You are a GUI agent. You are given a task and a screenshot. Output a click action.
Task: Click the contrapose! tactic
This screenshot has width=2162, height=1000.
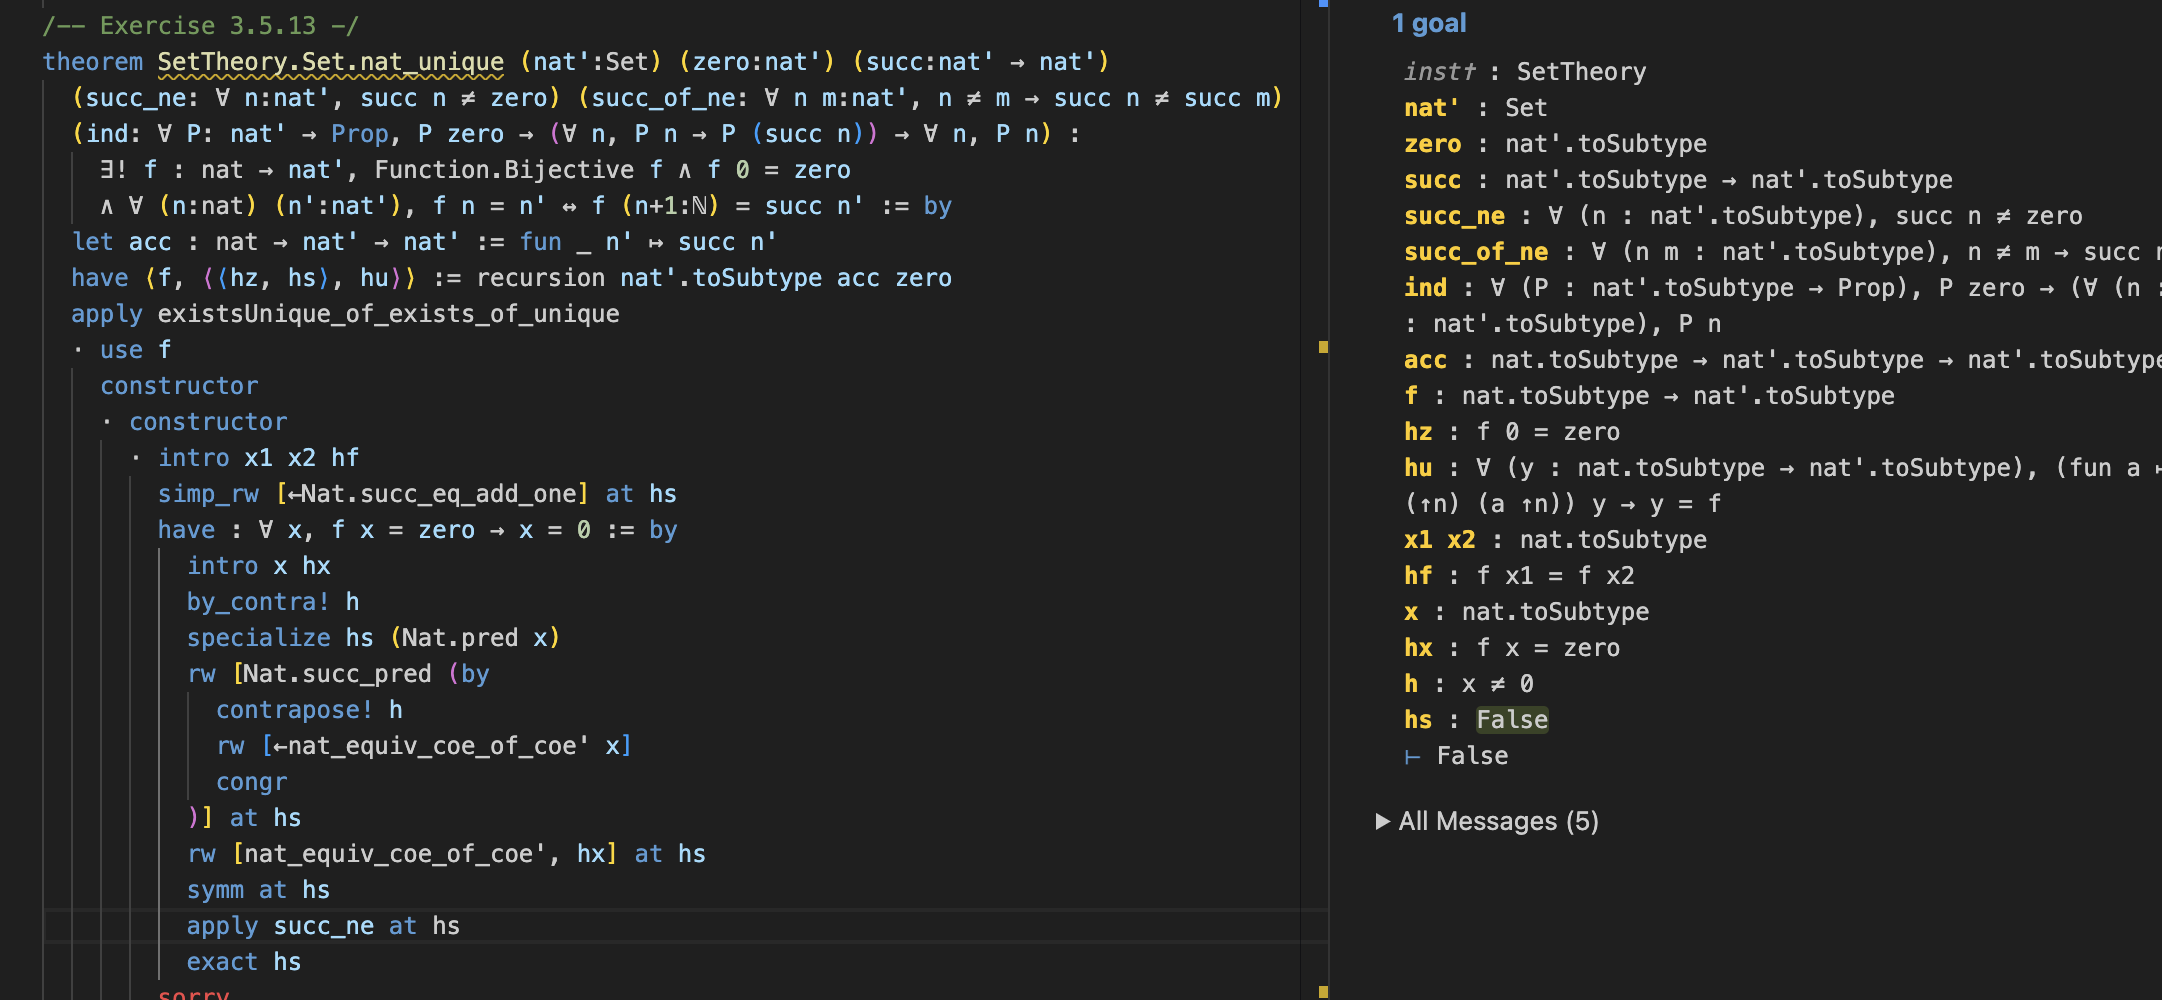click(294, 710)
